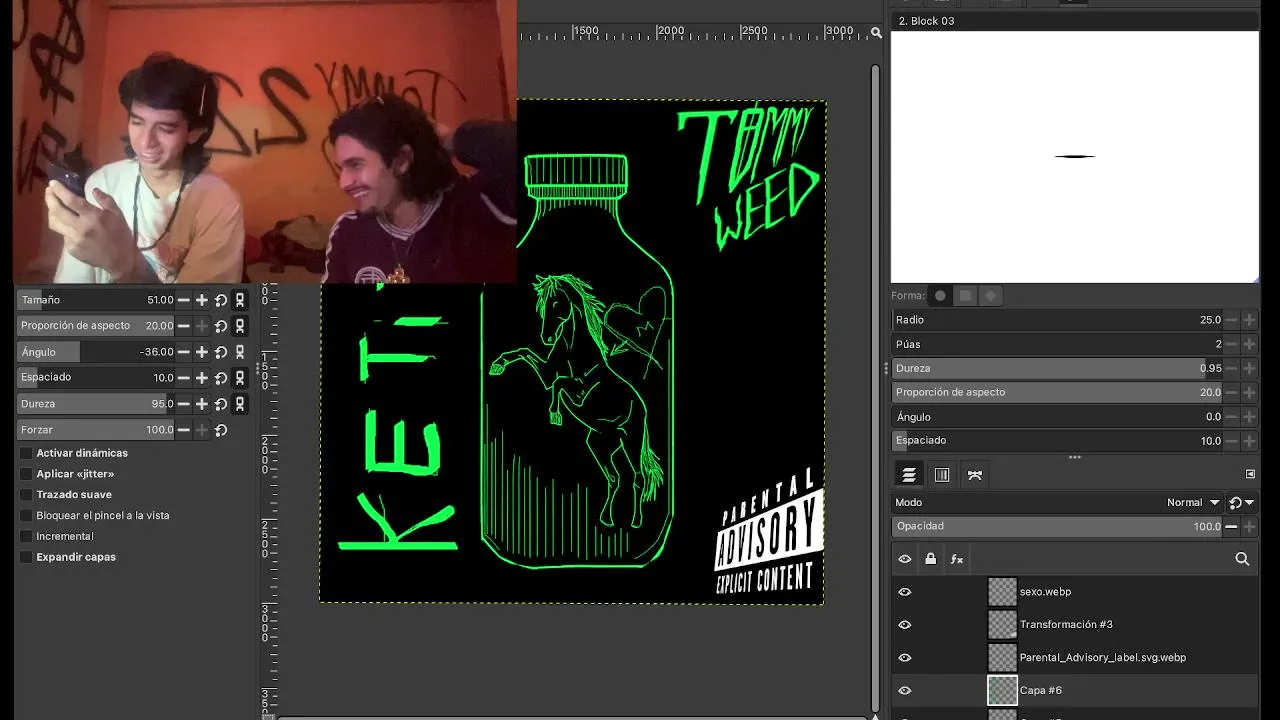Click the Radio slider in brush editor
Screen dimensions: 1280x720
coord(1057,320)
